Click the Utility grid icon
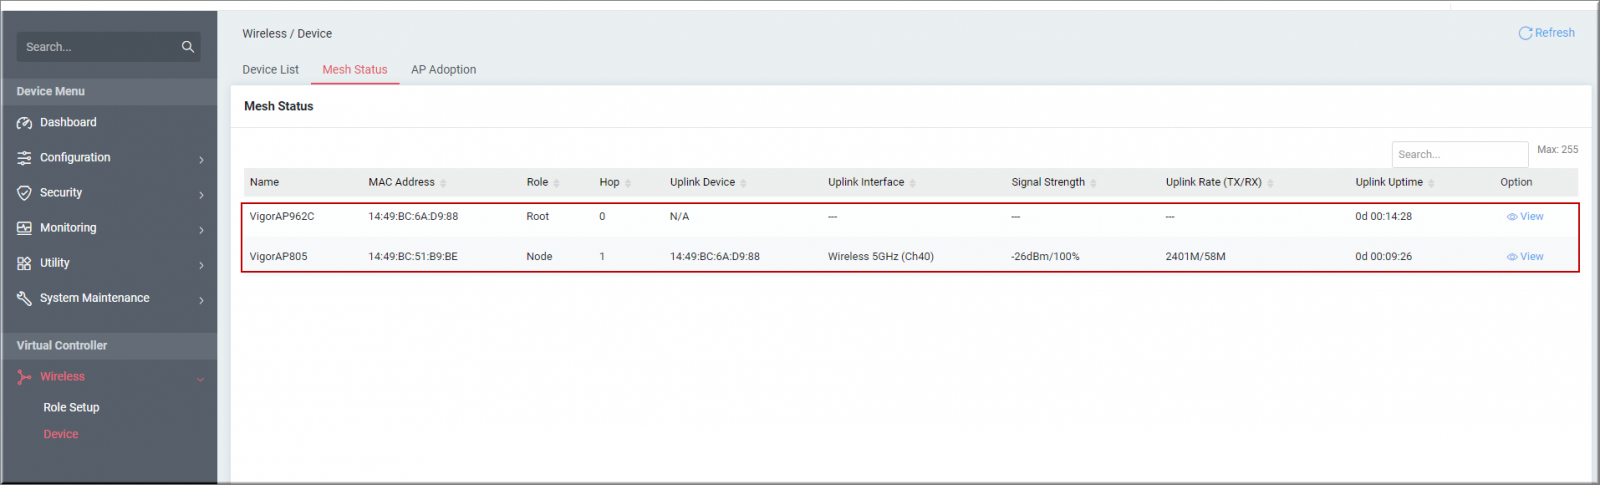 (24, 263)
